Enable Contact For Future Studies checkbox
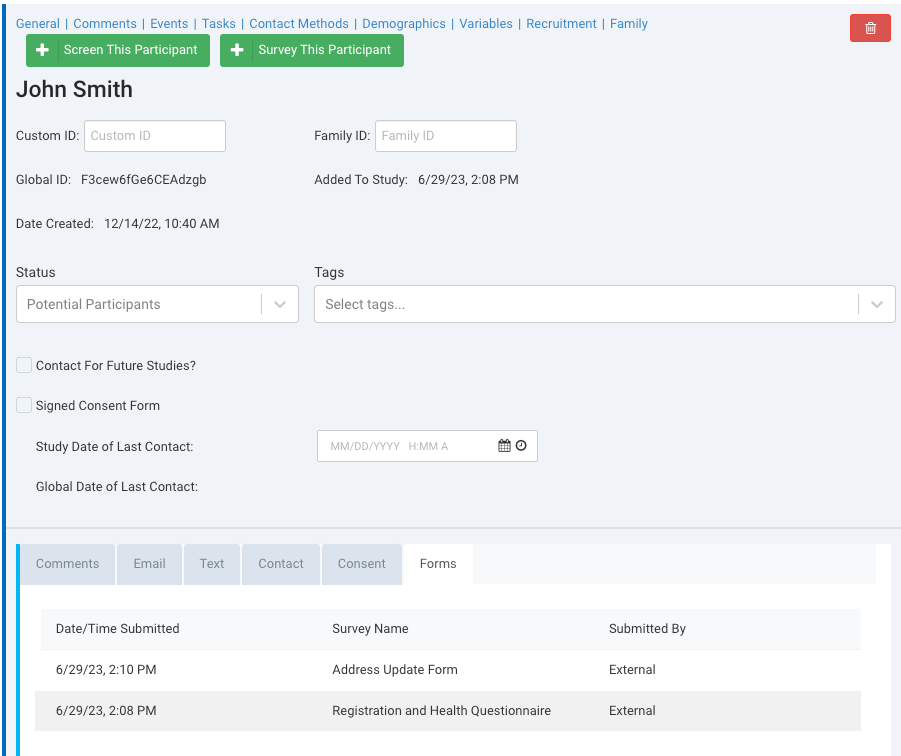The image size is (901, 756). (24, 366)
